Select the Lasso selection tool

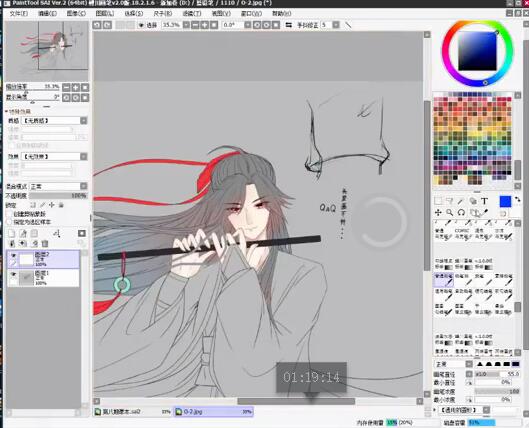pyautogui.click(x=449, y=201)
